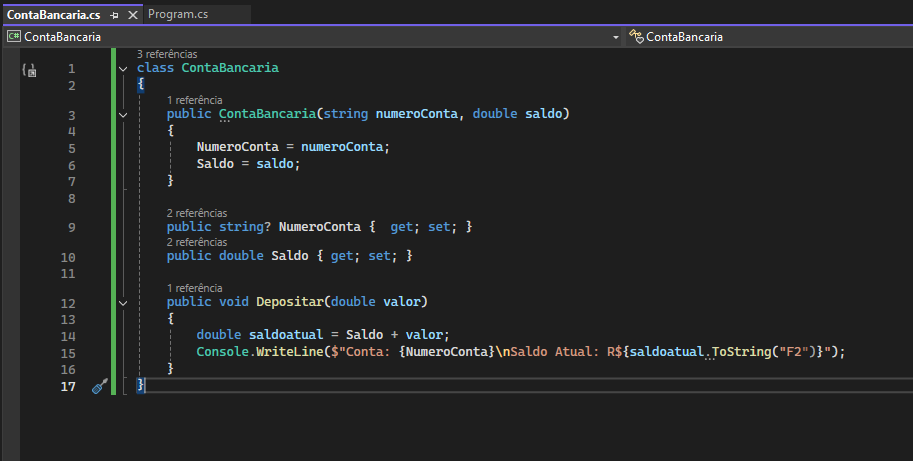Viewport: 913px width, 461px height.
Task: Click line number 9 in the margin
Action: click(72, 228)
